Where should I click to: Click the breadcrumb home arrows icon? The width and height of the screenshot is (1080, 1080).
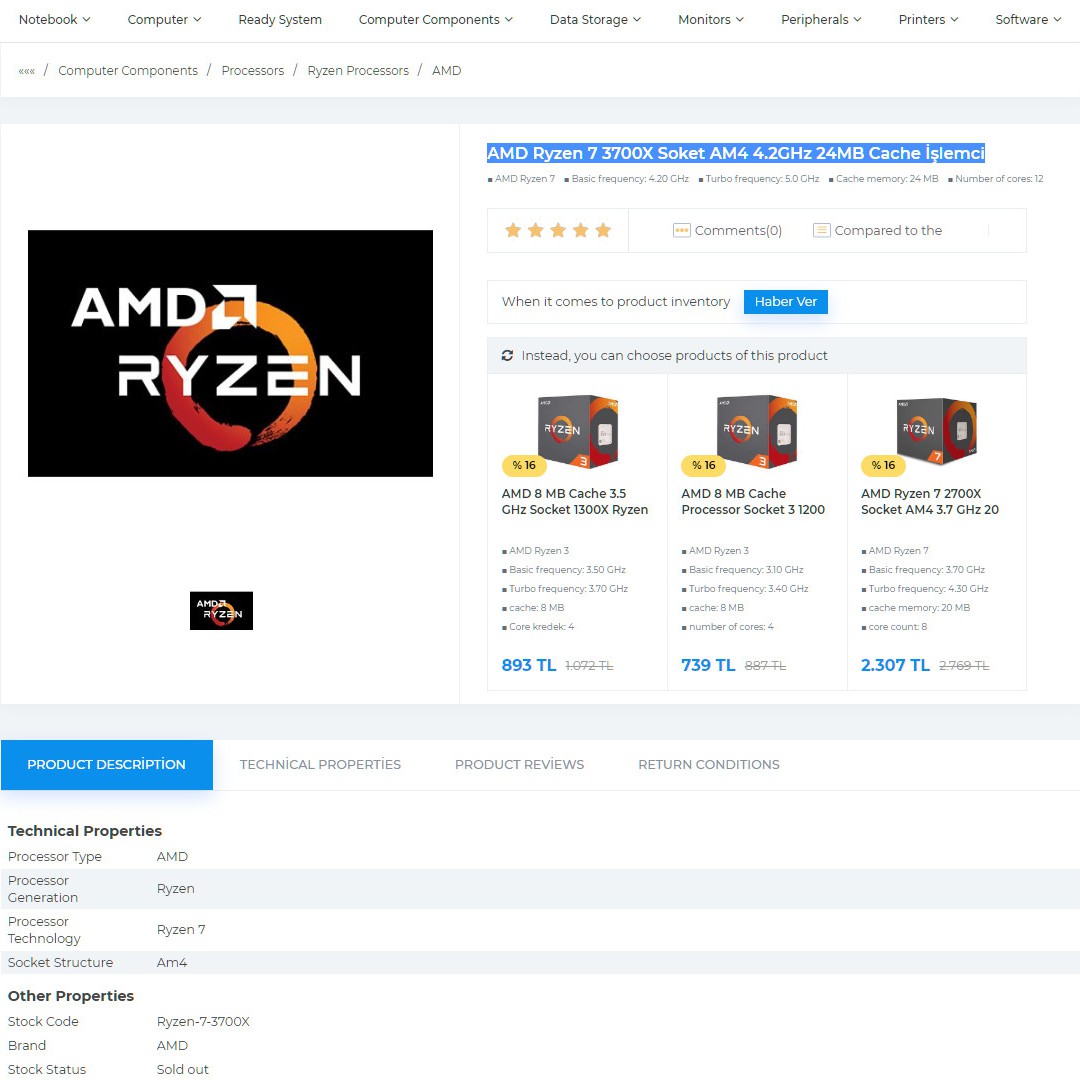pyautogui.click(x=27, y=71)
